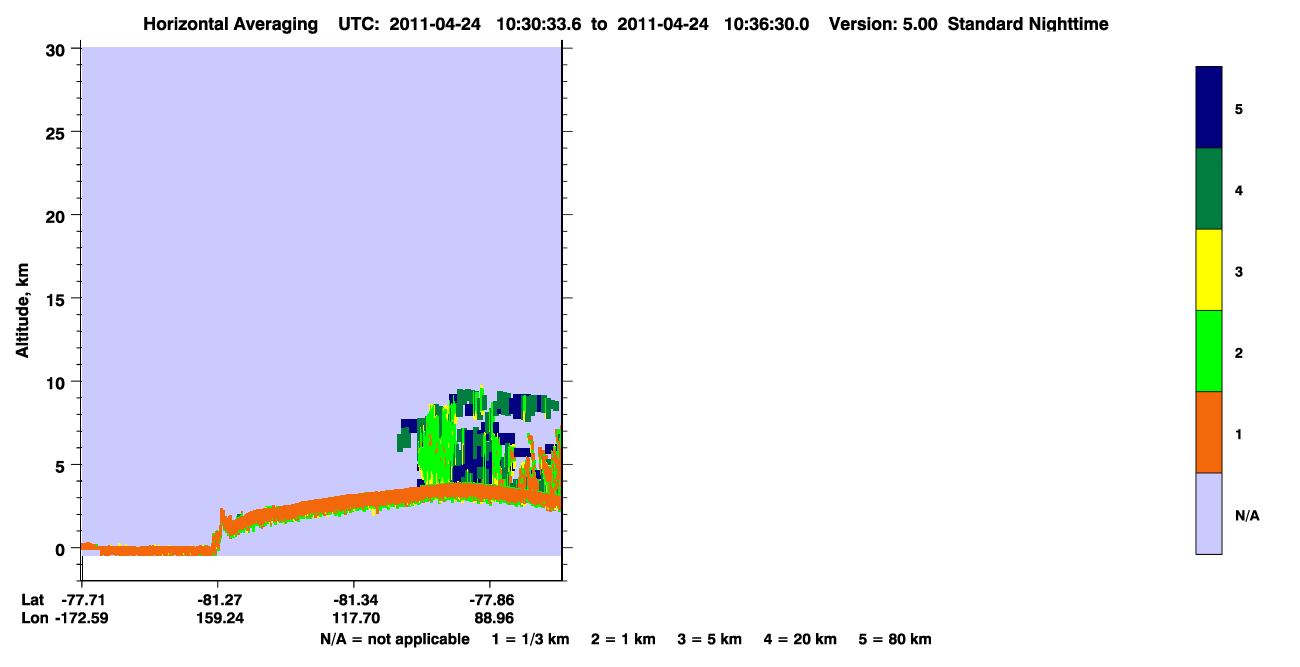Click the colorbar label 4
The height and width of the screenshot is (667, 1300).
[1239, 189]
